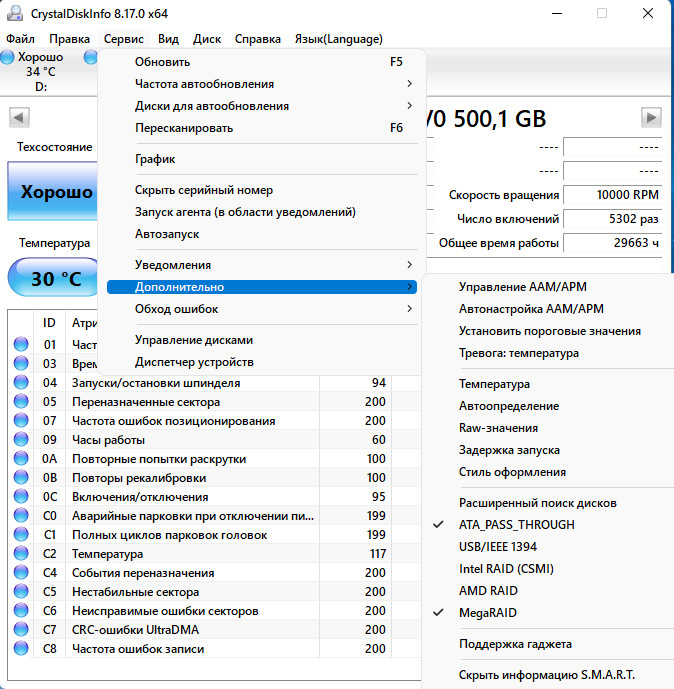Click the Общее время работы value field
Screen dimensions: 674x689
[x=612, y=243]
